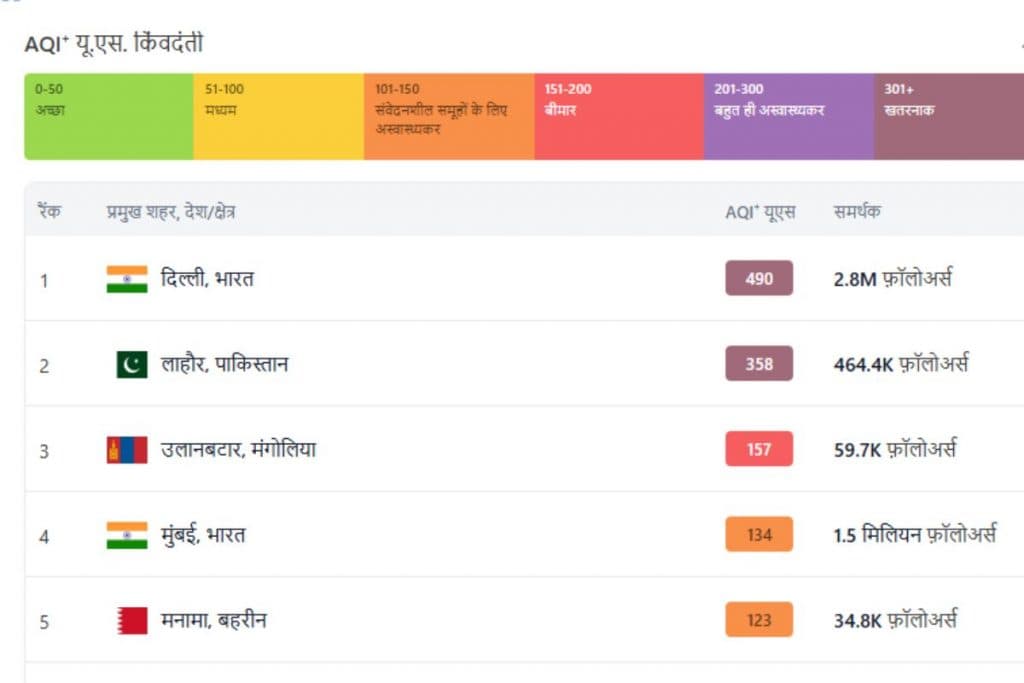
Task: Select the green 0-50 अच्छा legend block
Action: click(109, 116)
